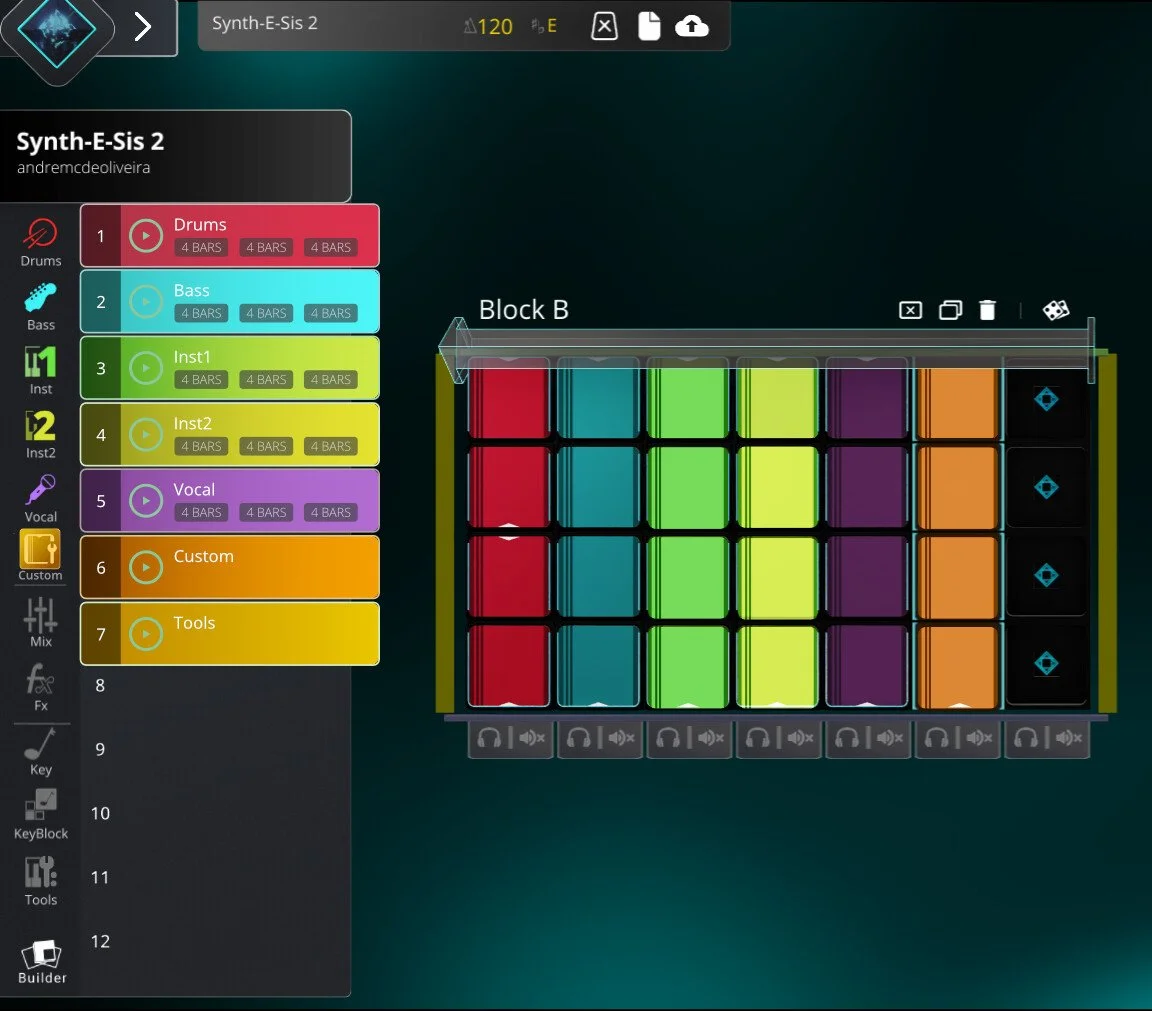The image size is (1152, 1011).
Task: Play the Inst2 pack preview
Action: (146, 434)
